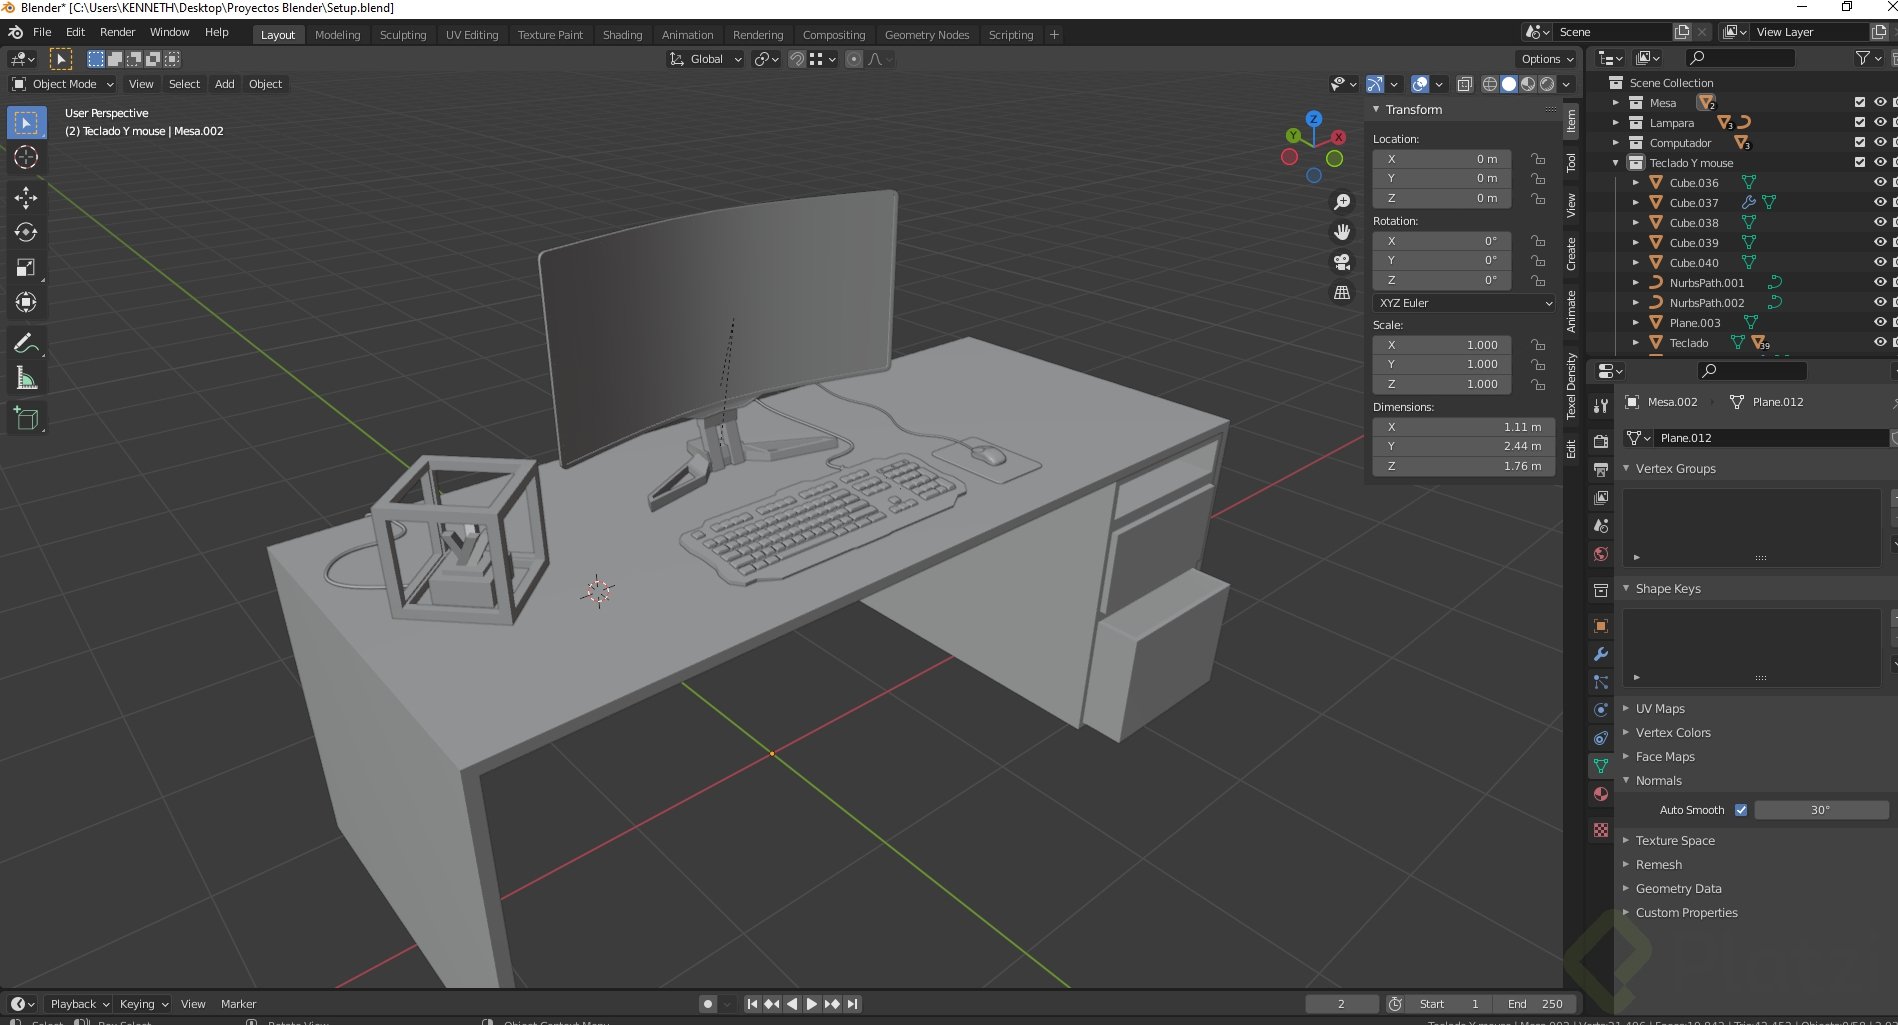1898x1025 pixels.
Task: Open the Modifier Properties tab
Action: pos(1600,654)
